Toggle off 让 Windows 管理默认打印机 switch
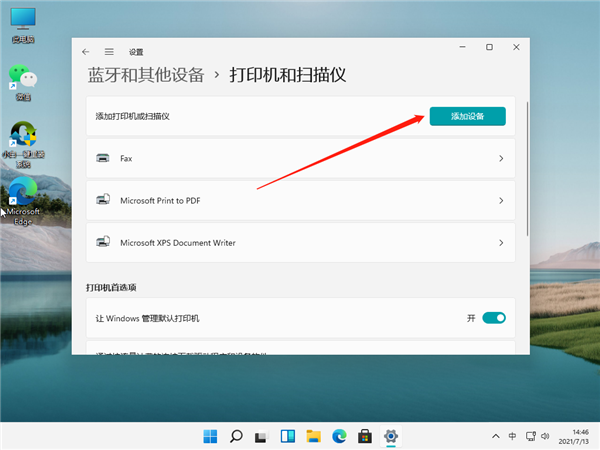The height and width of the screenshot is (450, 600). pyautogui.click(x=494, y=318)
